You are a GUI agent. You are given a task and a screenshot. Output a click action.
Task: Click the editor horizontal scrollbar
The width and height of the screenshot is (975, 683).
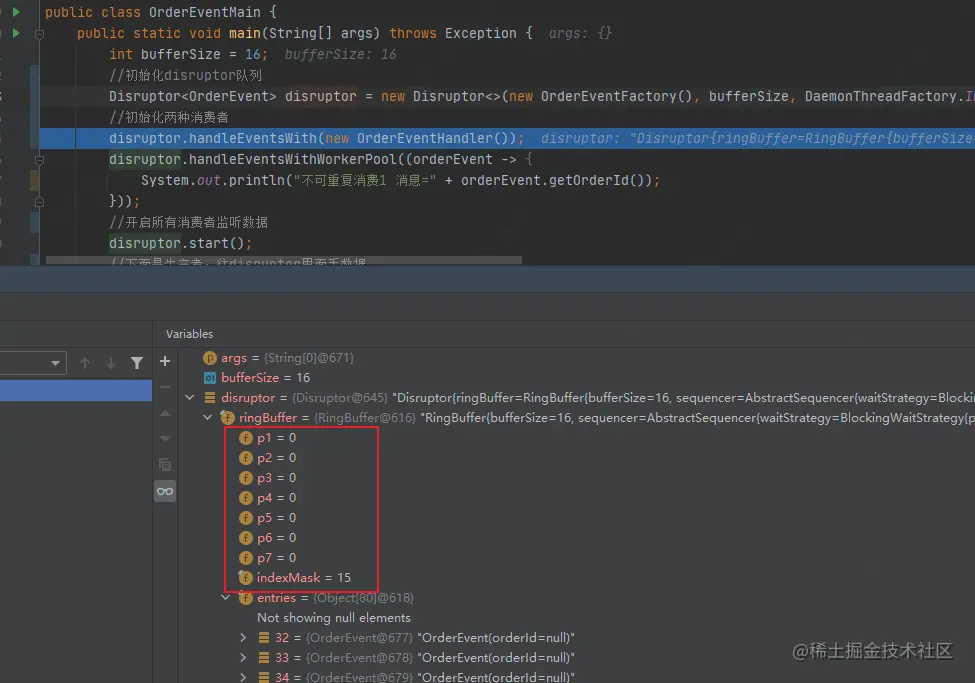[x=284, y=260]
